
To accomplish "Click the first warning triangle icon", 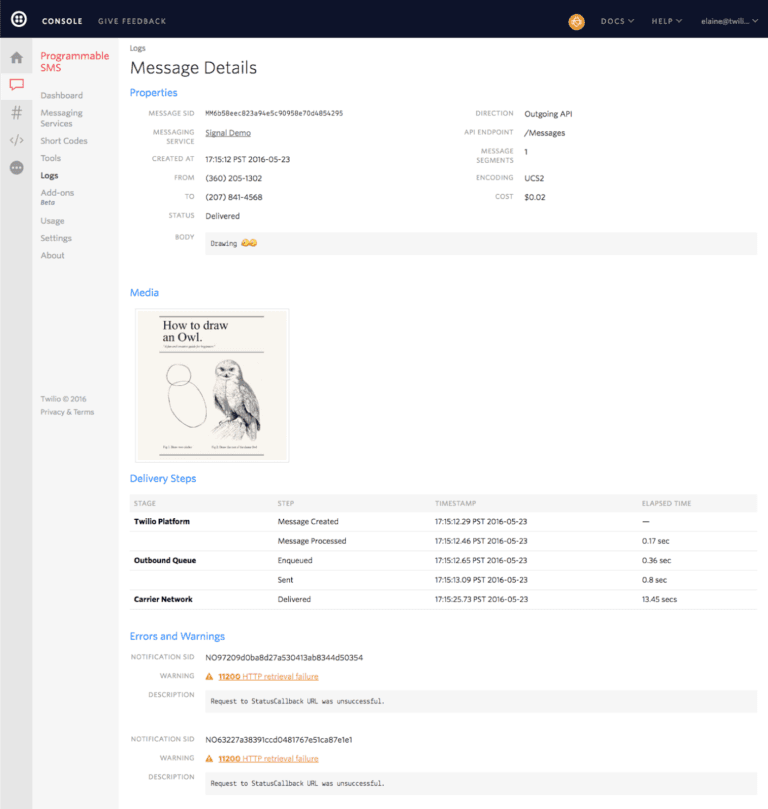I will [x=209, y=676].
